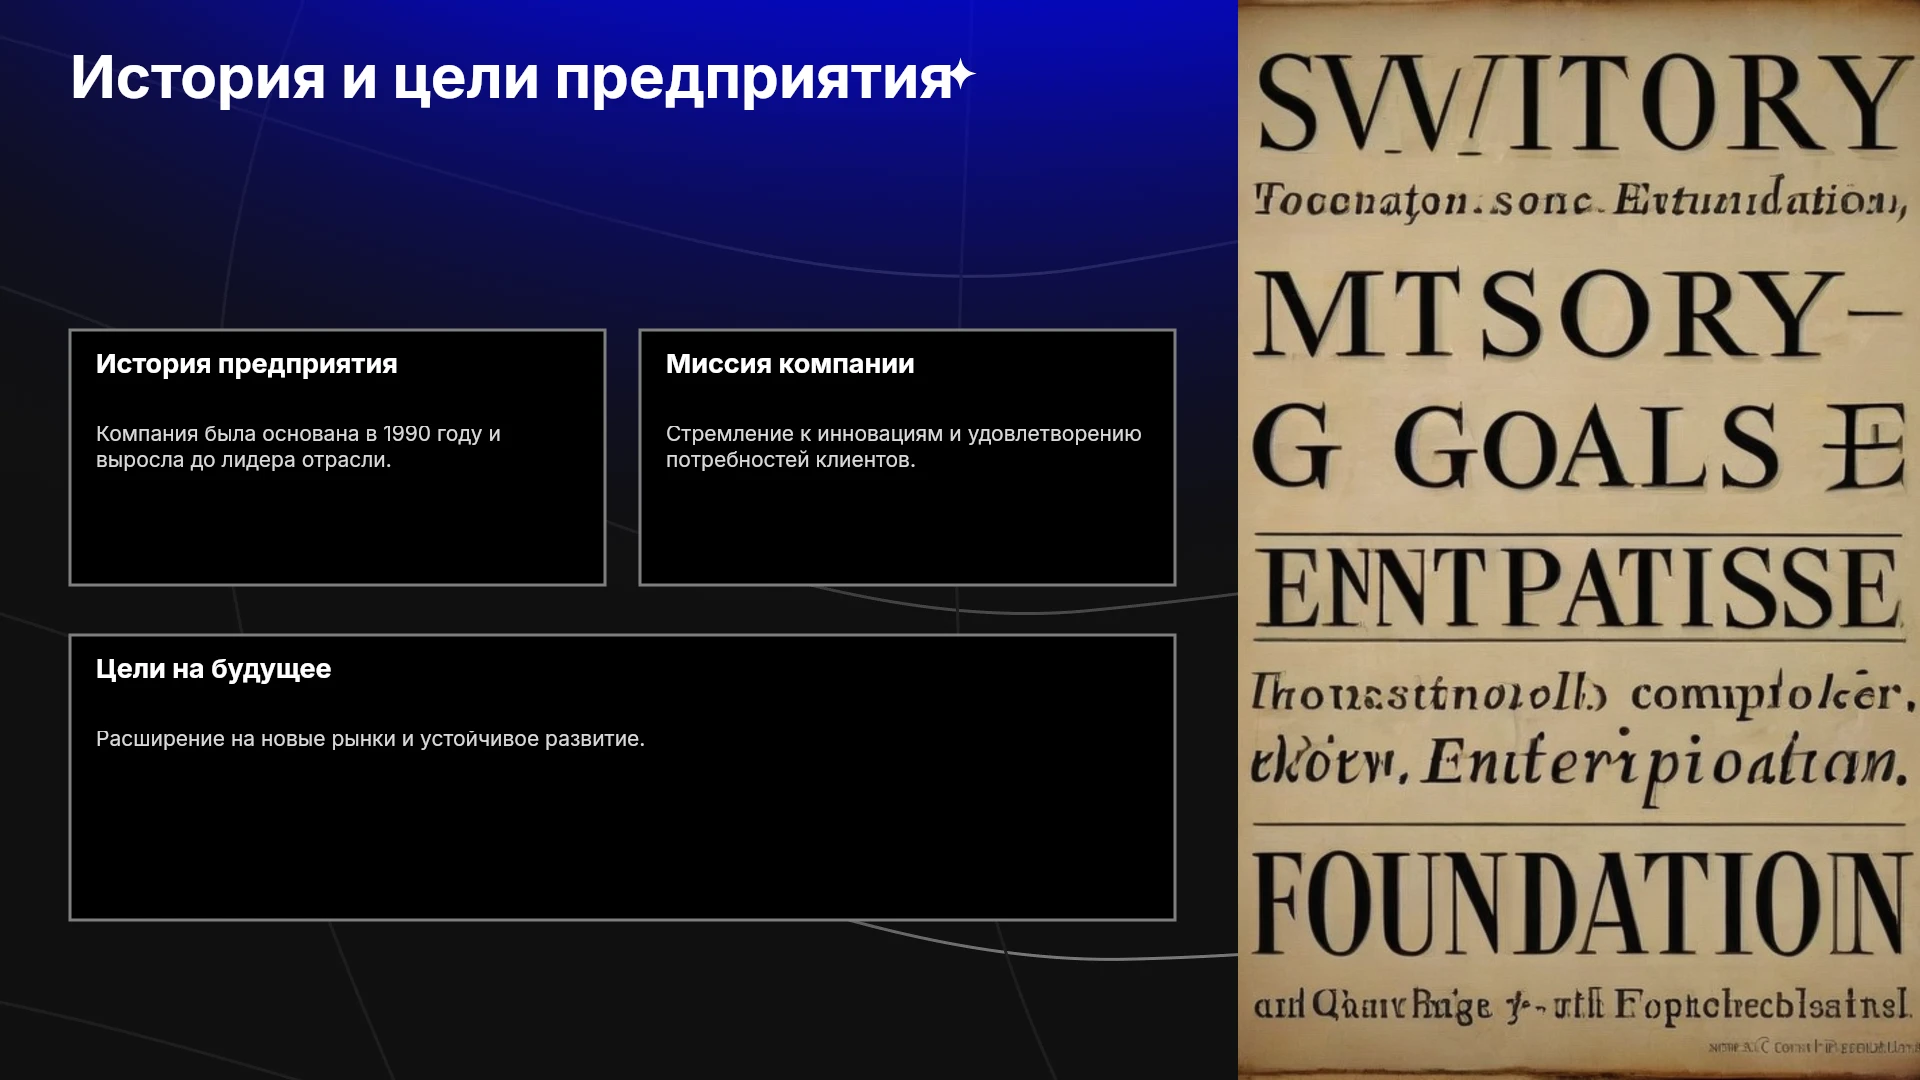This screenshot has height=1080, width=1920.
Task: Click the word GOALS in the poster image
Action: click(x=1587, y=447)
